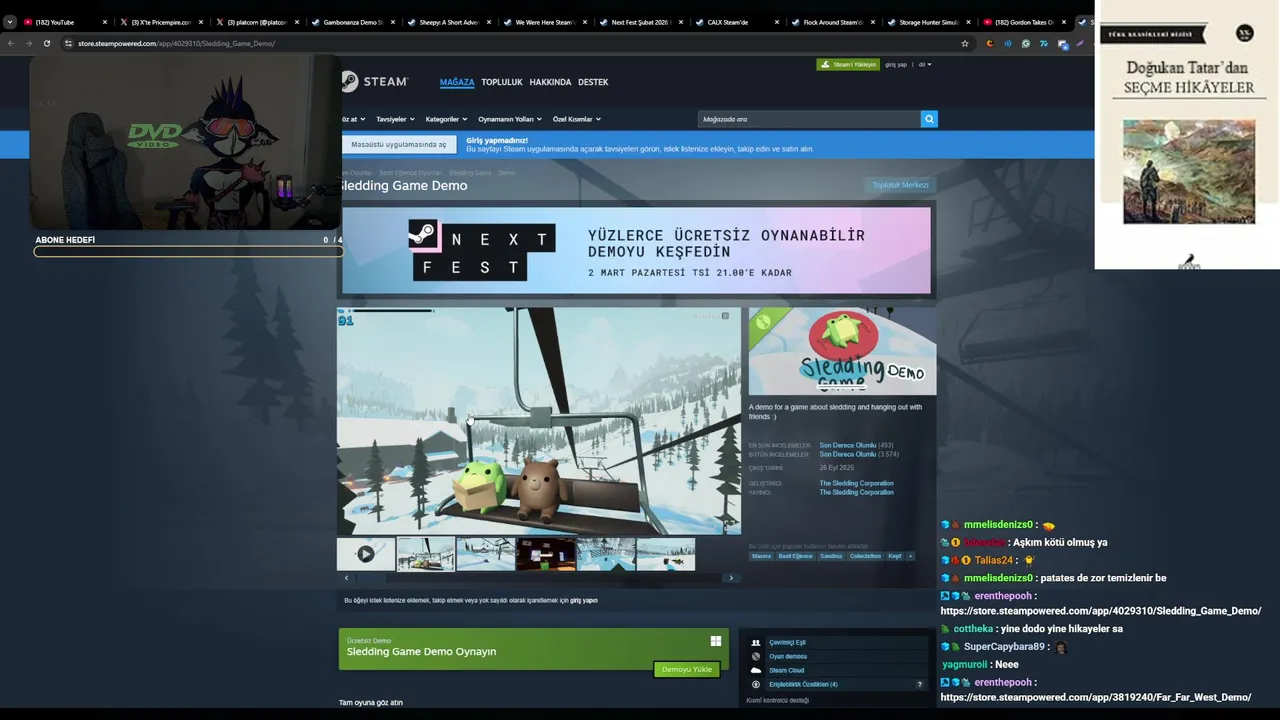Click the Far_Far_West_Demo link in chat

1096,697
